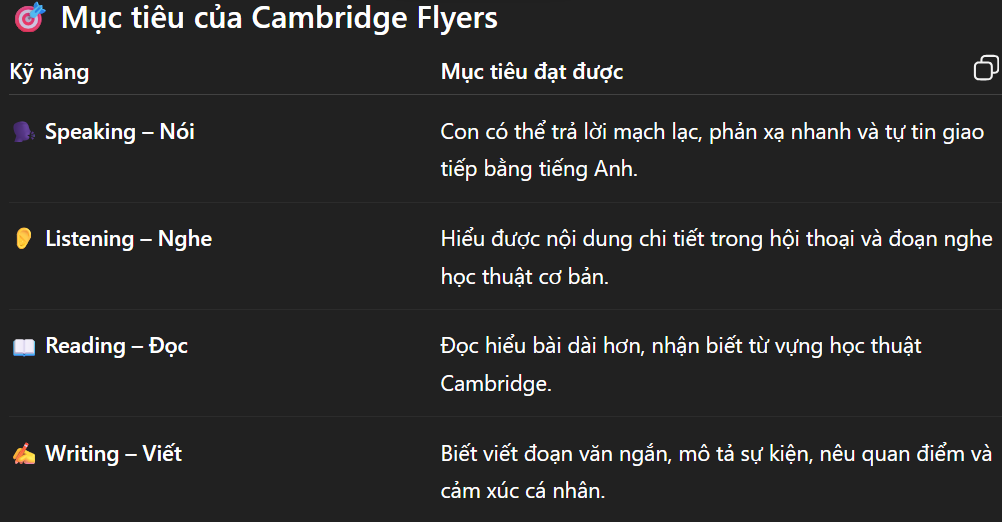Click the line "cảm xúc cá nhân."
1002x522 pixels.
click(524, 492)
